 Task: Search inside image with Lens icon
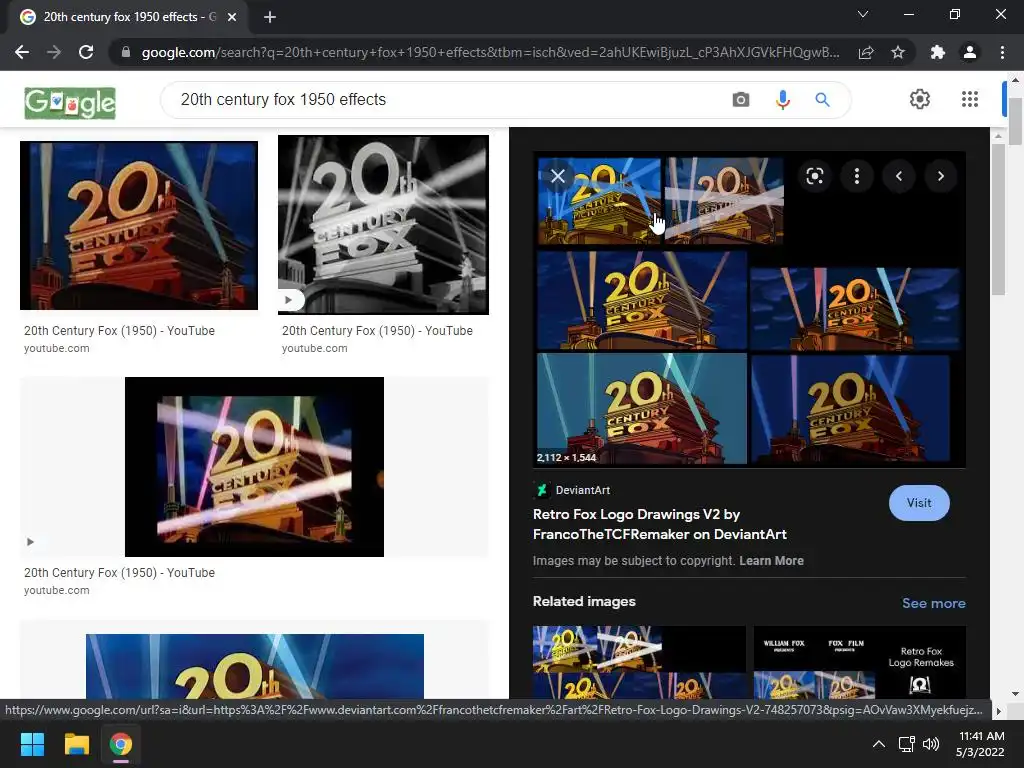coord(814,176)
